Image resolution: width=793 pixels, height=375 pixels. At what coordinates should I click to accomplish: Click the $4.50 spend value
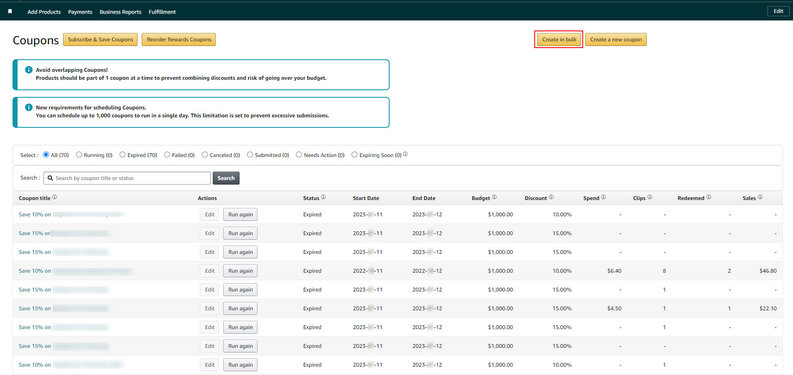(x=614, y=309)
